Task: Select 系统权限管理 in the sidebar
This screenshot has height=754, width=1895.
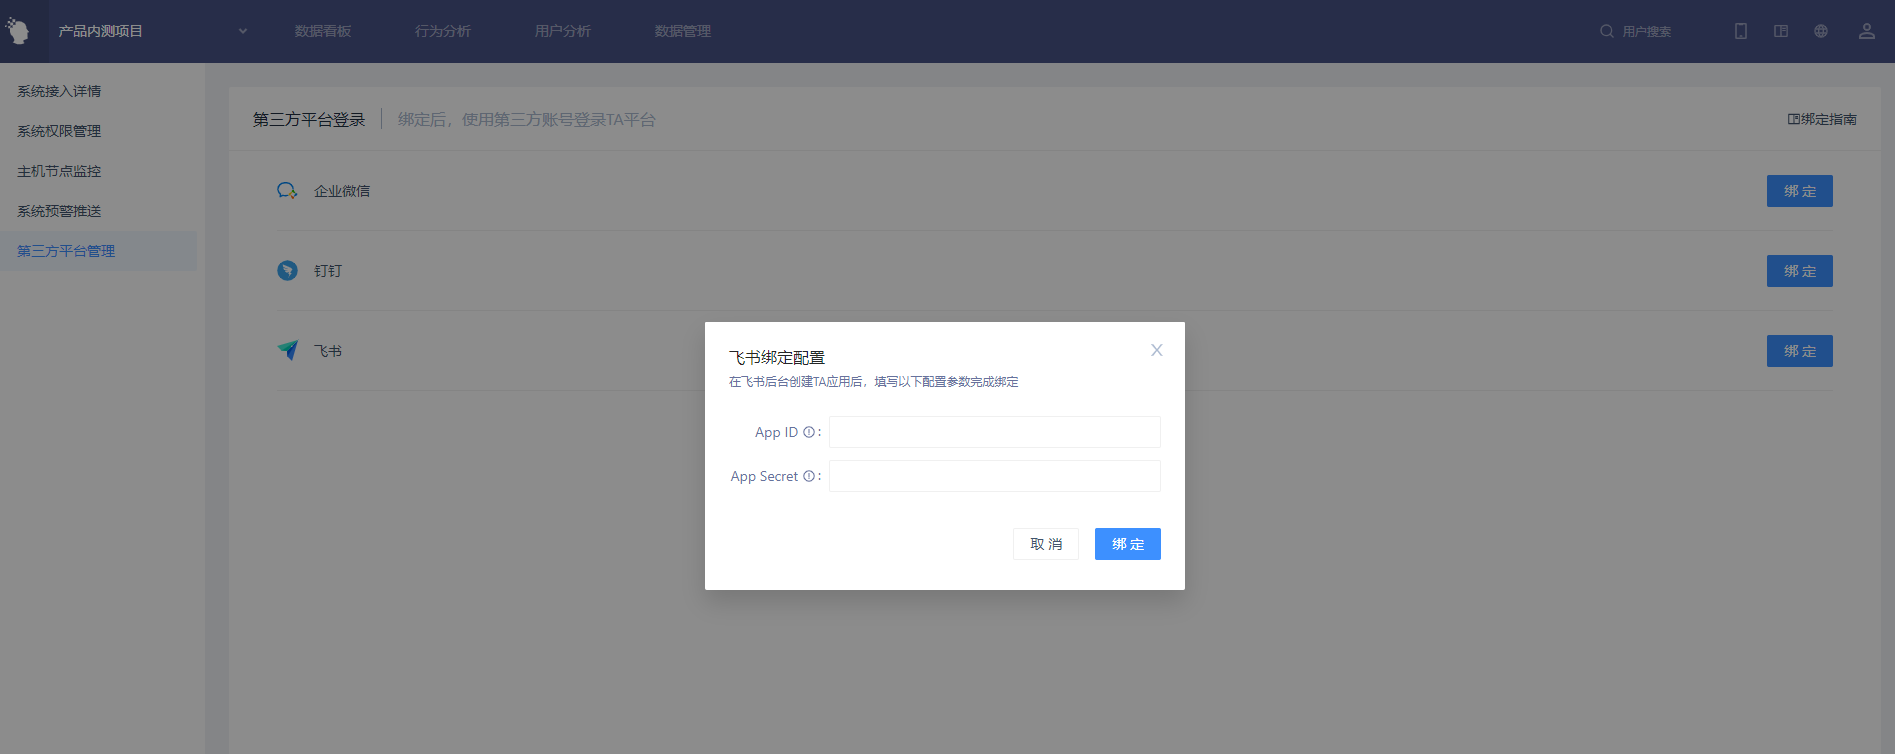Action: (59, 131)
